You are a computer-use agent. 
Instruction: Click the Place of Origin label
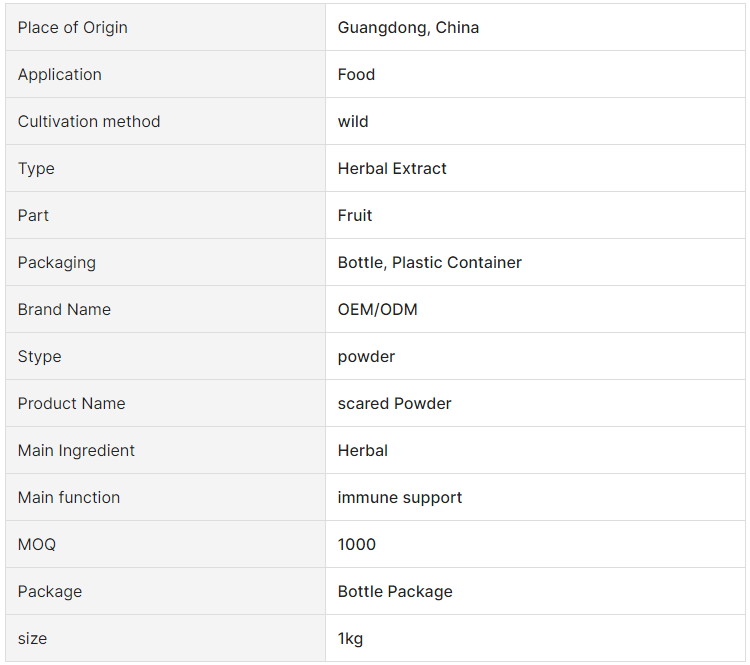pos(73,28)
